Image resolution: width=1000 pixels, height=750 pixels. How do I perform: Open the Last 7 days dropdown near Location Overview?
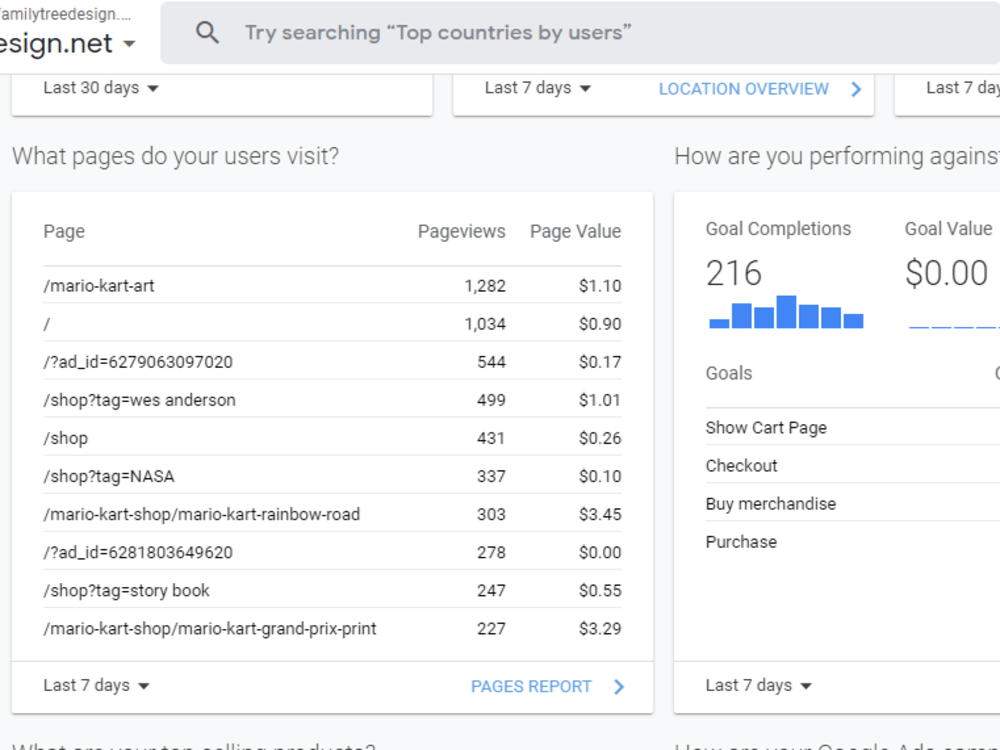click(x=538, y=88)
